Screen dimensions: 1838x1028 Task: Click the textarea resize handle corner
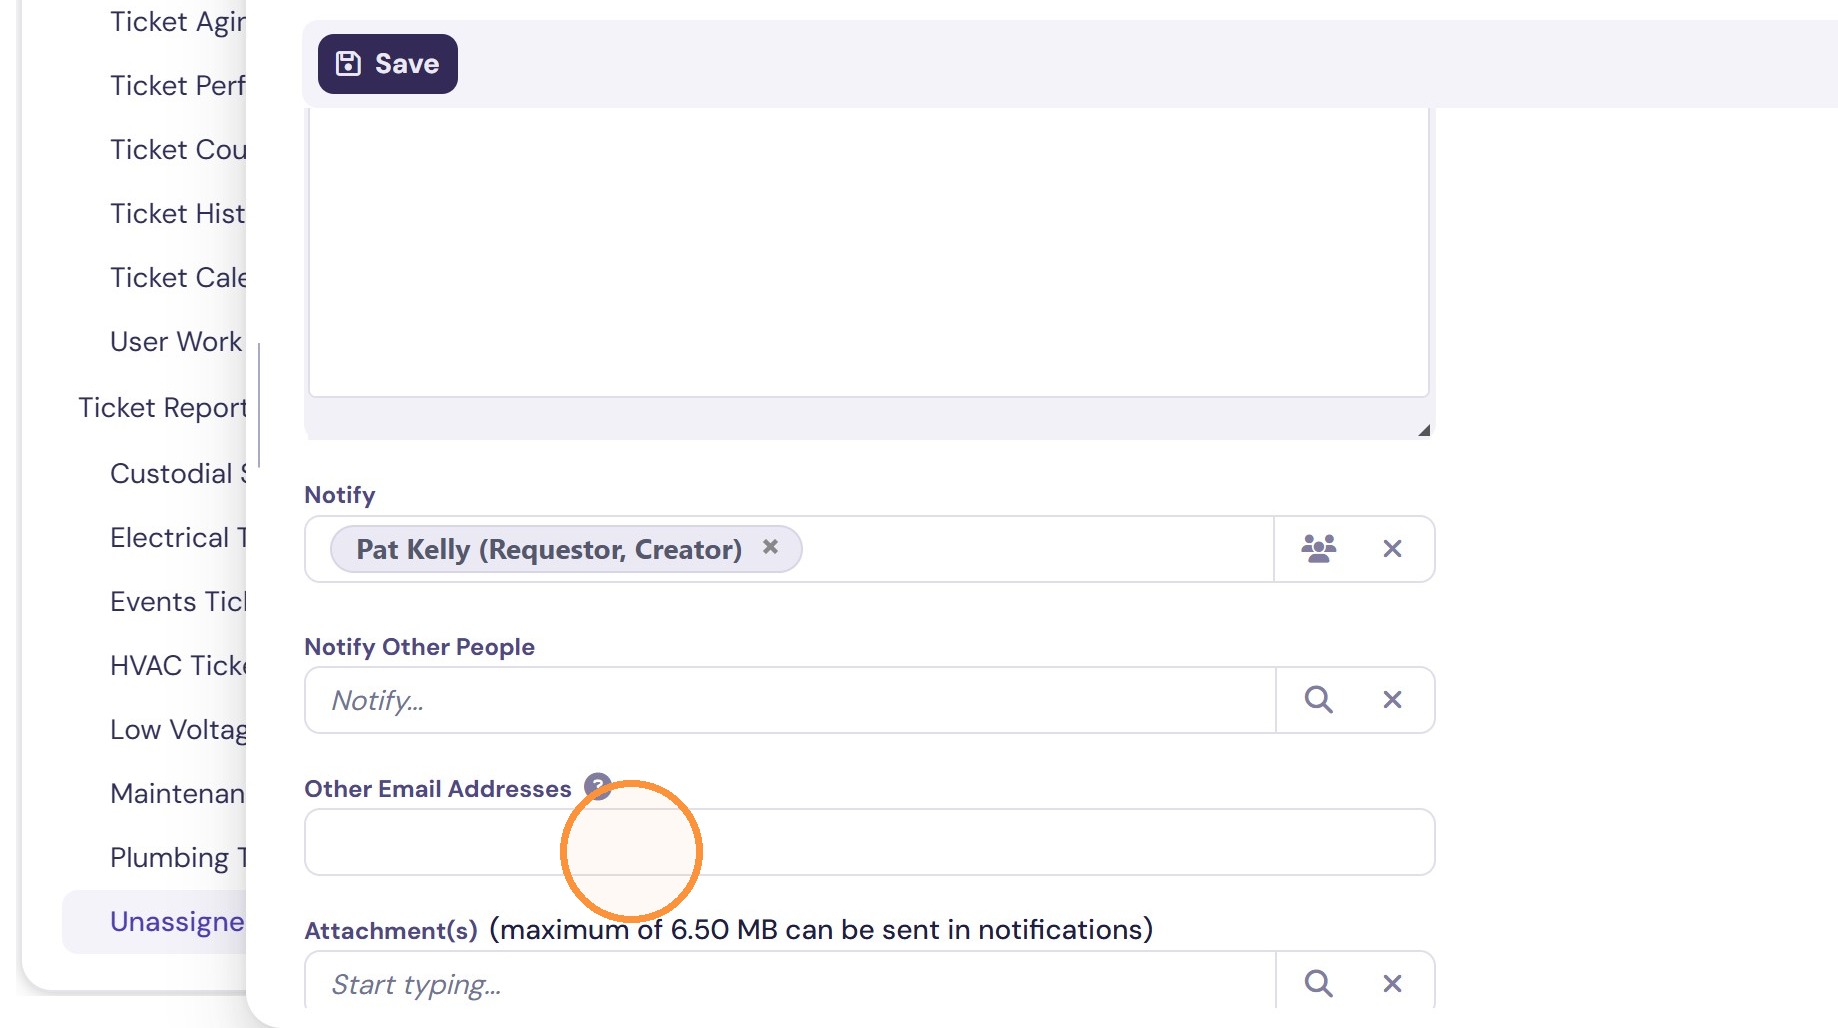(x=1424, y=430)
